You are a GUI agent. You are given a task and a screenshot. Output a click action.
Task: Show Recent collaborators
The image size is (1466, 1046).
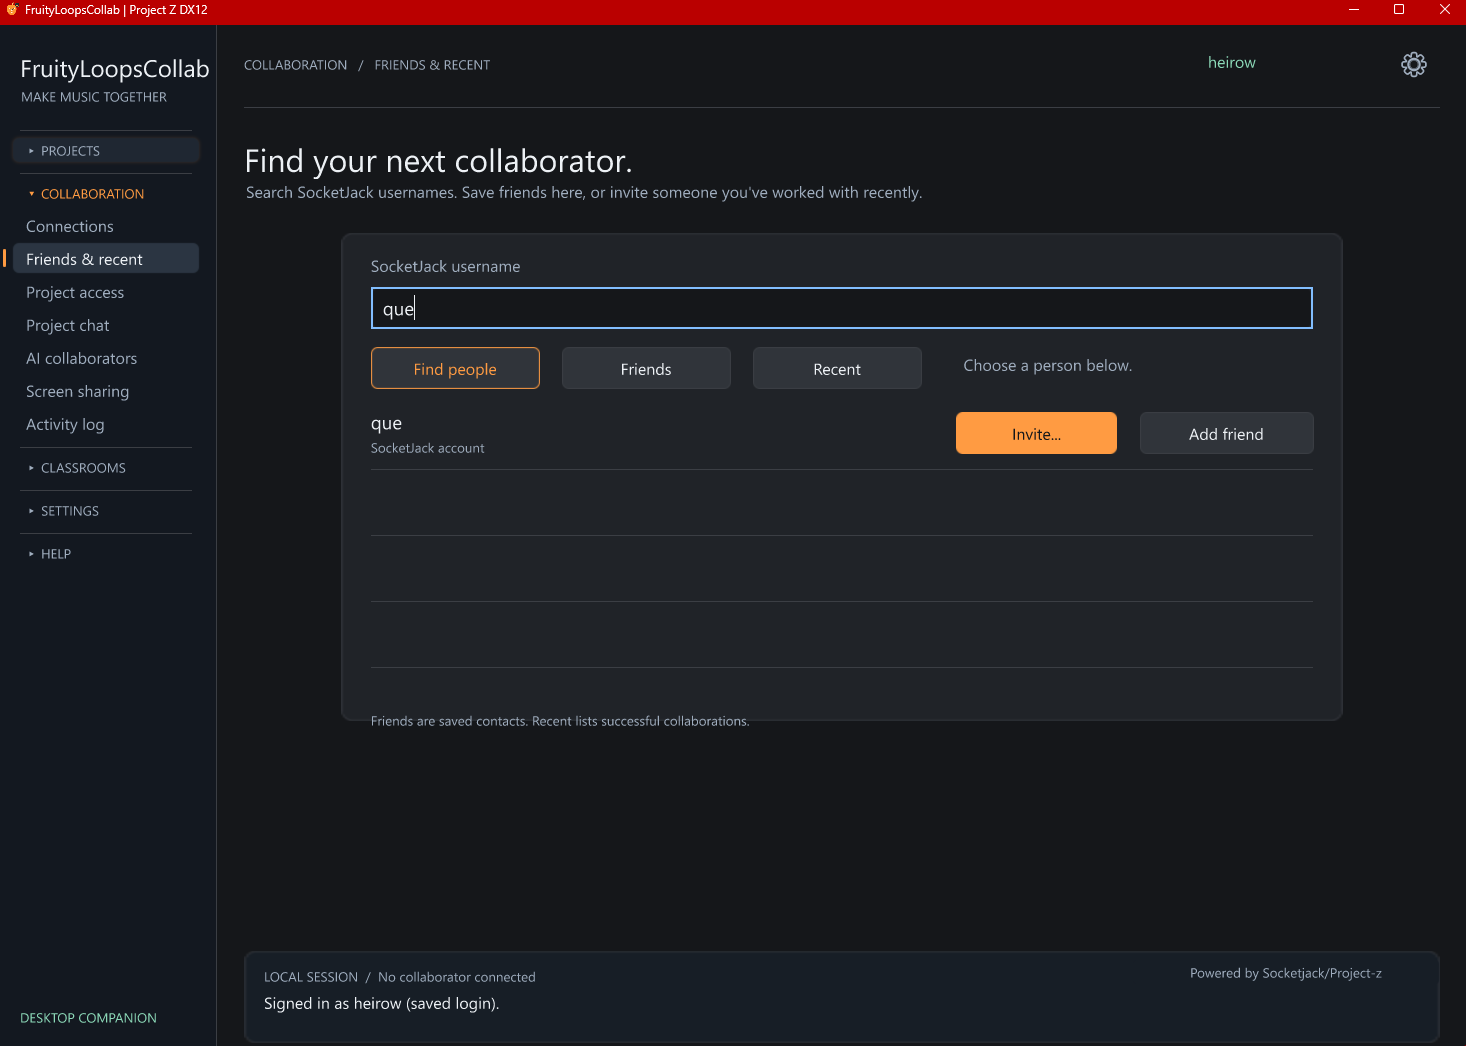pyautogui.click(x=837, y=369)
